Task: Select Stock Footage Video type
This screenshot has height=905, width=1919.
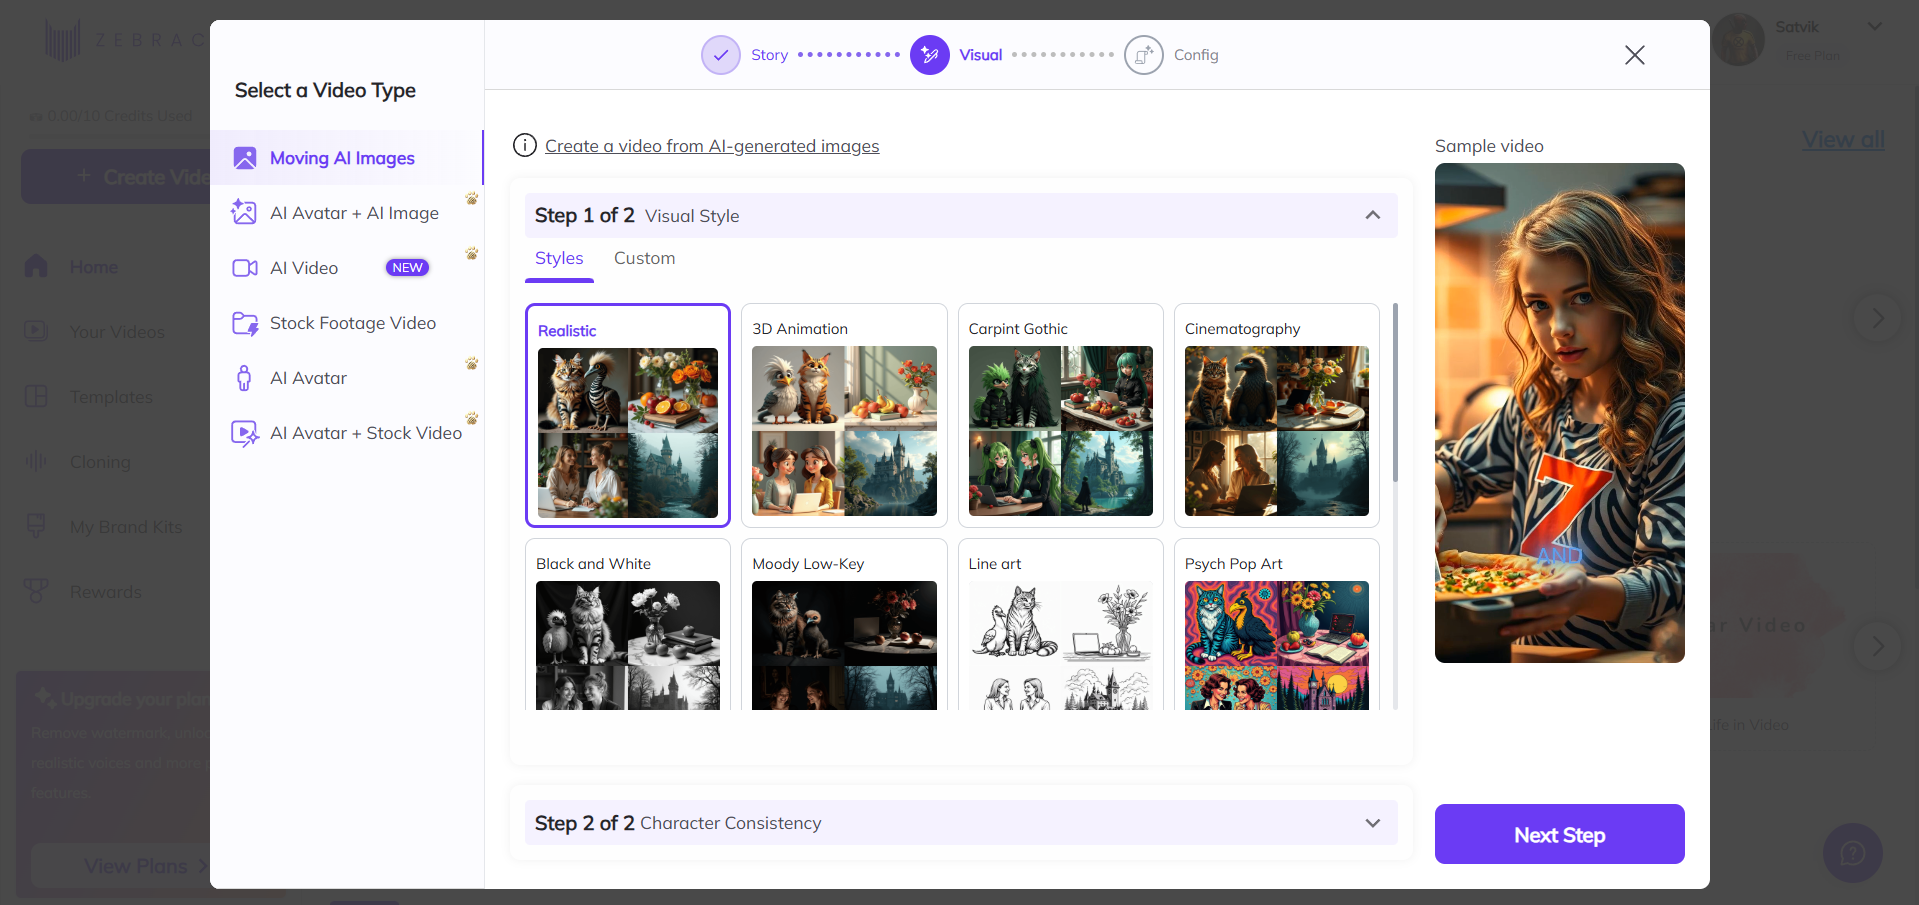Action: (x=353, y=322)
